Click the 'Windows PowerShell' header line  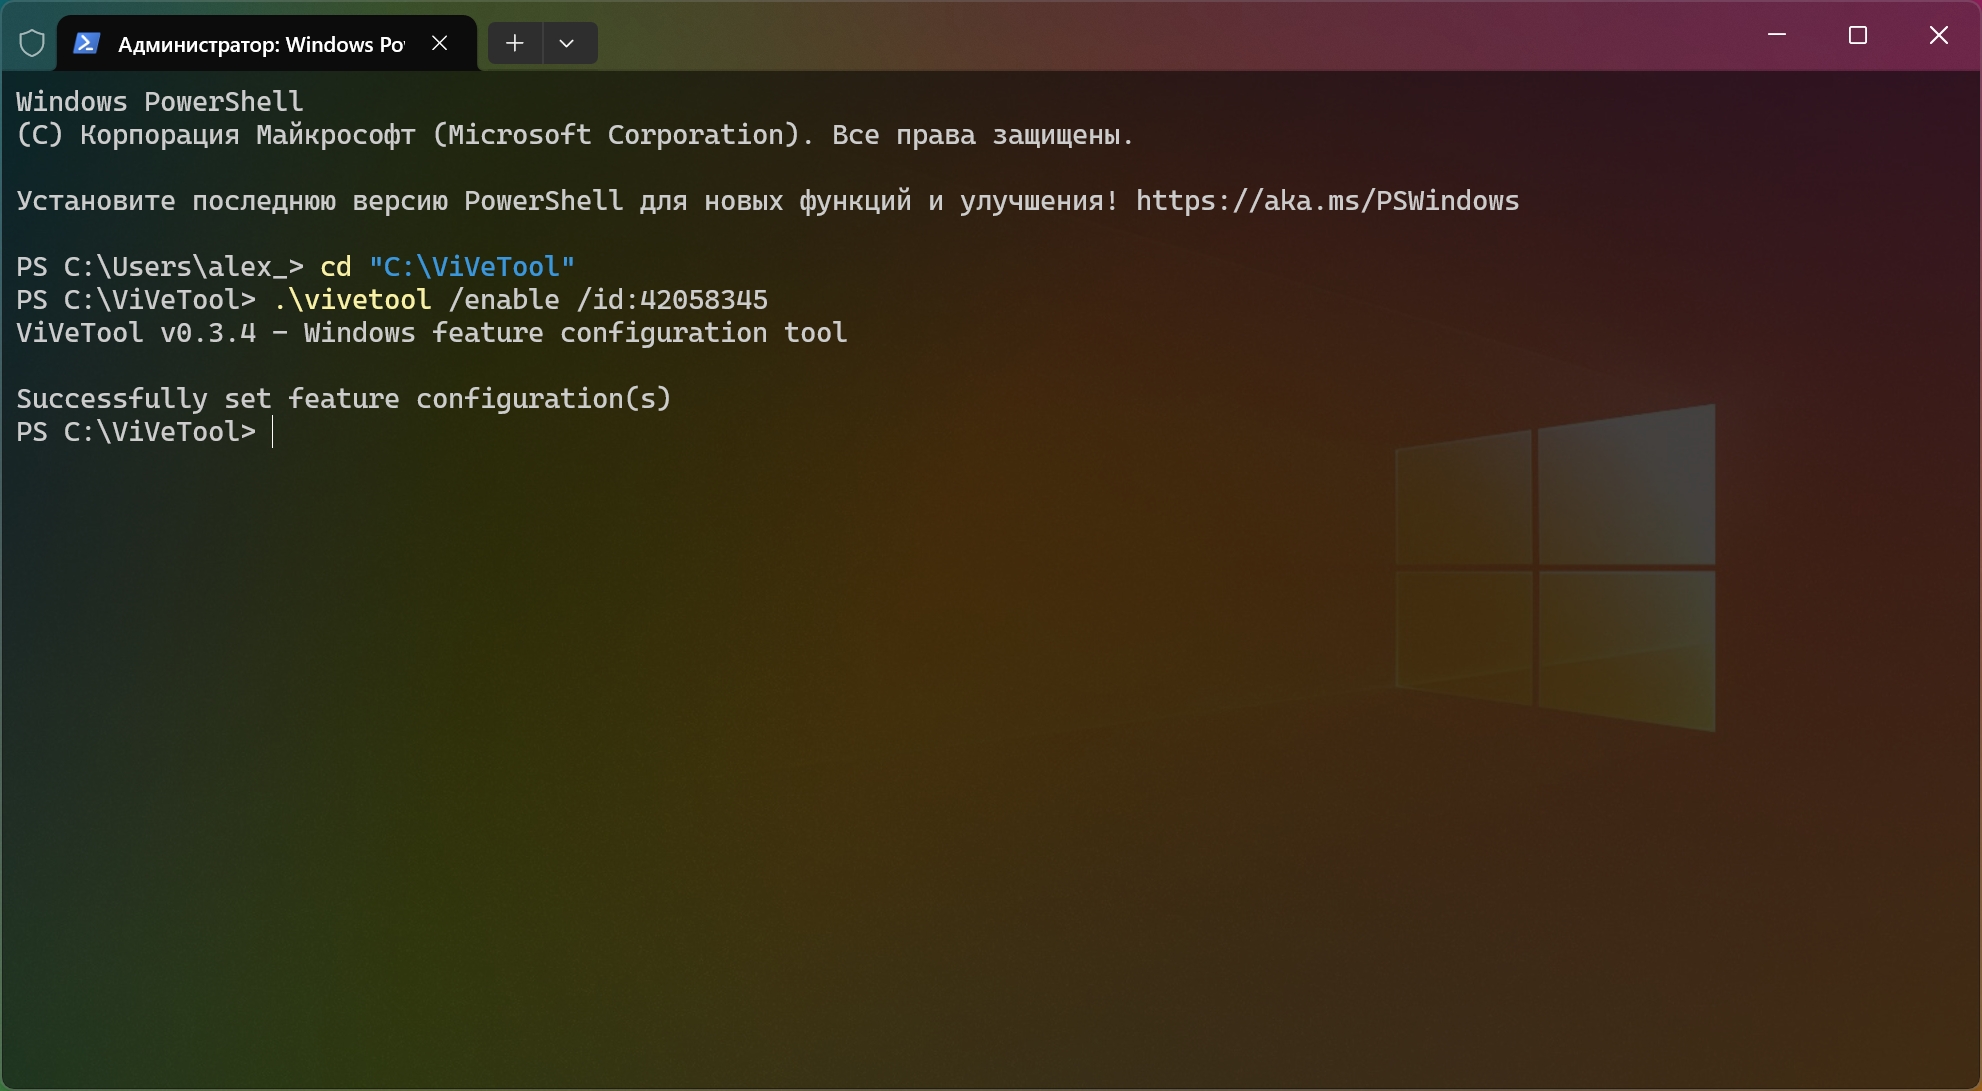point(160,102)
